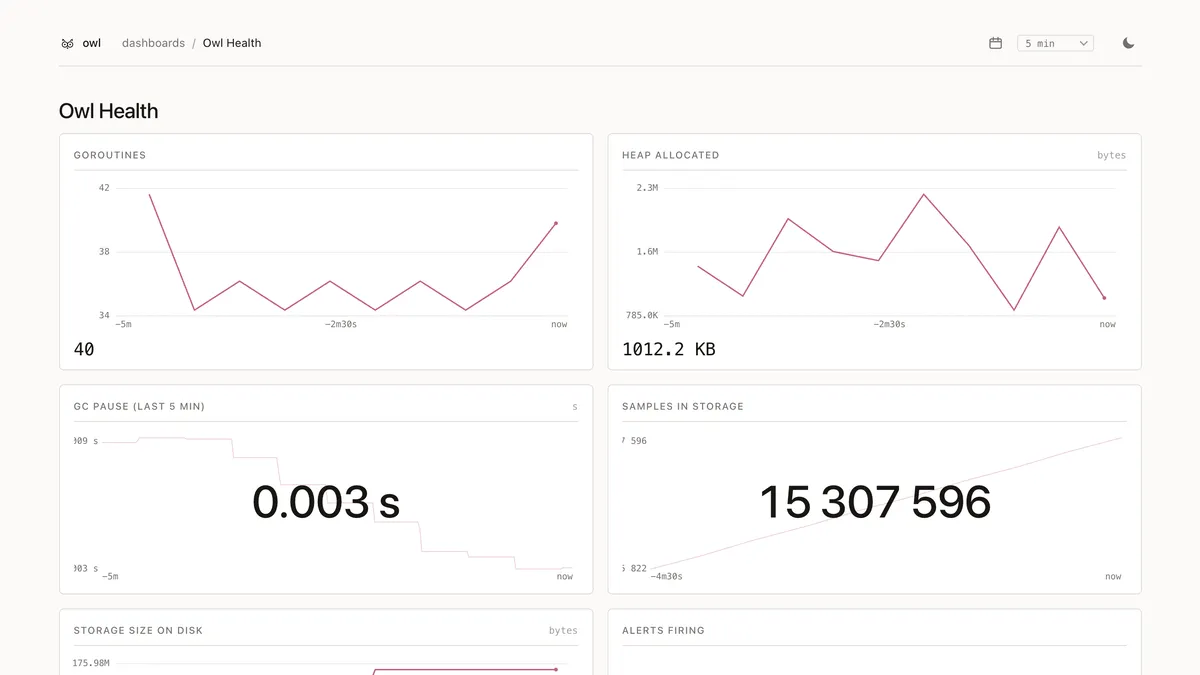Click the 175.98M storage axis label
Screen dimensions: 1200x675
click(91, 663)
